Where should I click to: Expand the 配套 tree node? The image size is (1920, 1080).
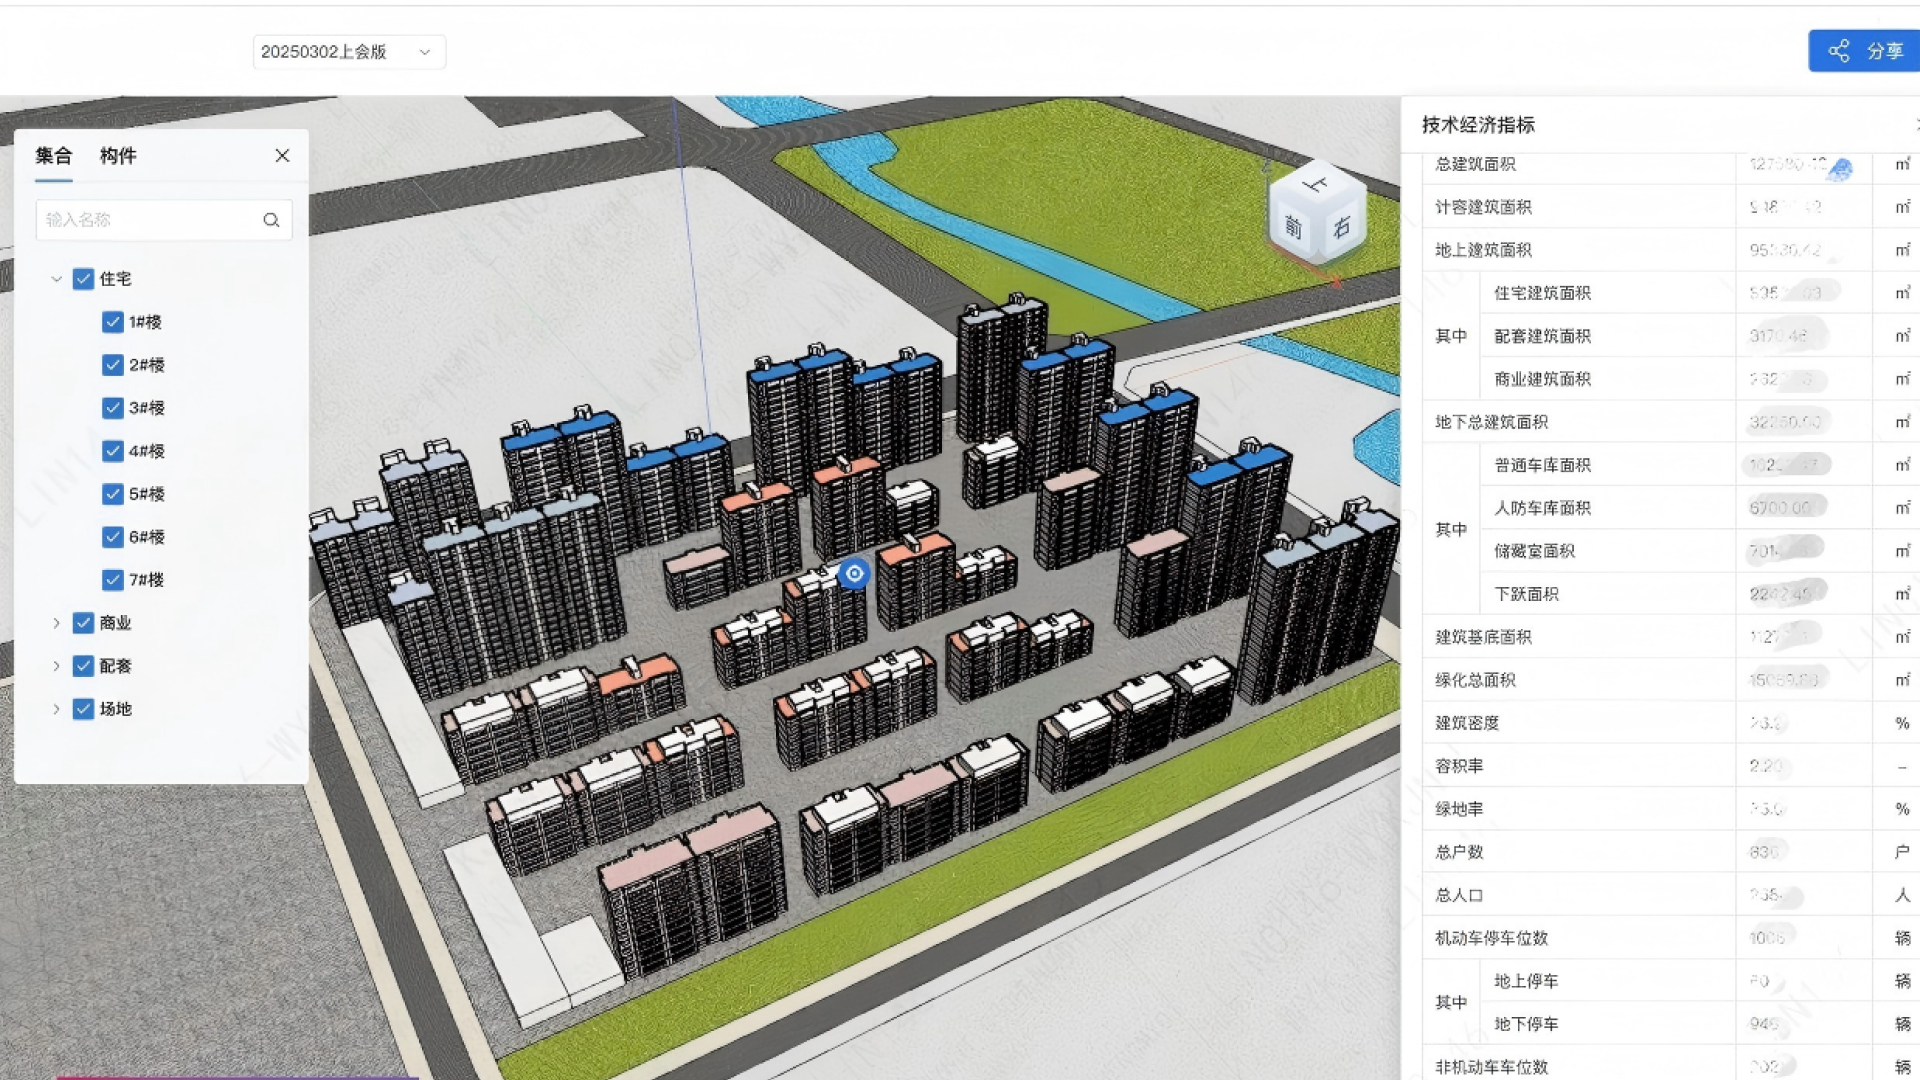(x=56, y=666)
